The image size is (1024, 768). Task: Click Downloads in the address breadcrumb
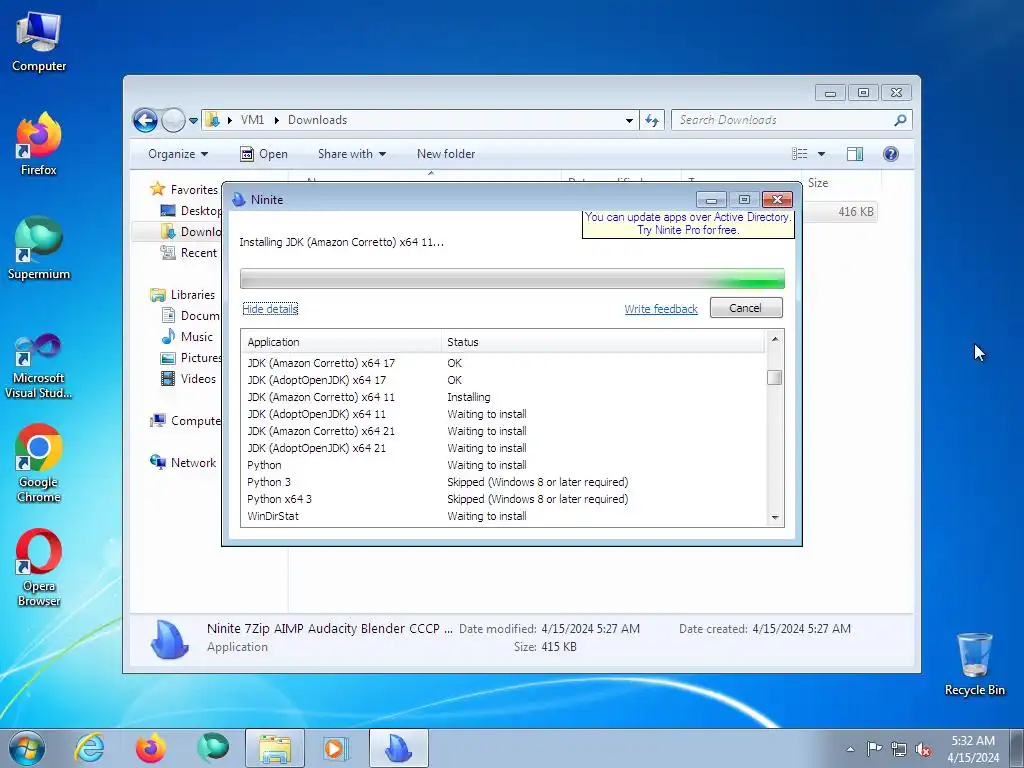pos(317,120)
